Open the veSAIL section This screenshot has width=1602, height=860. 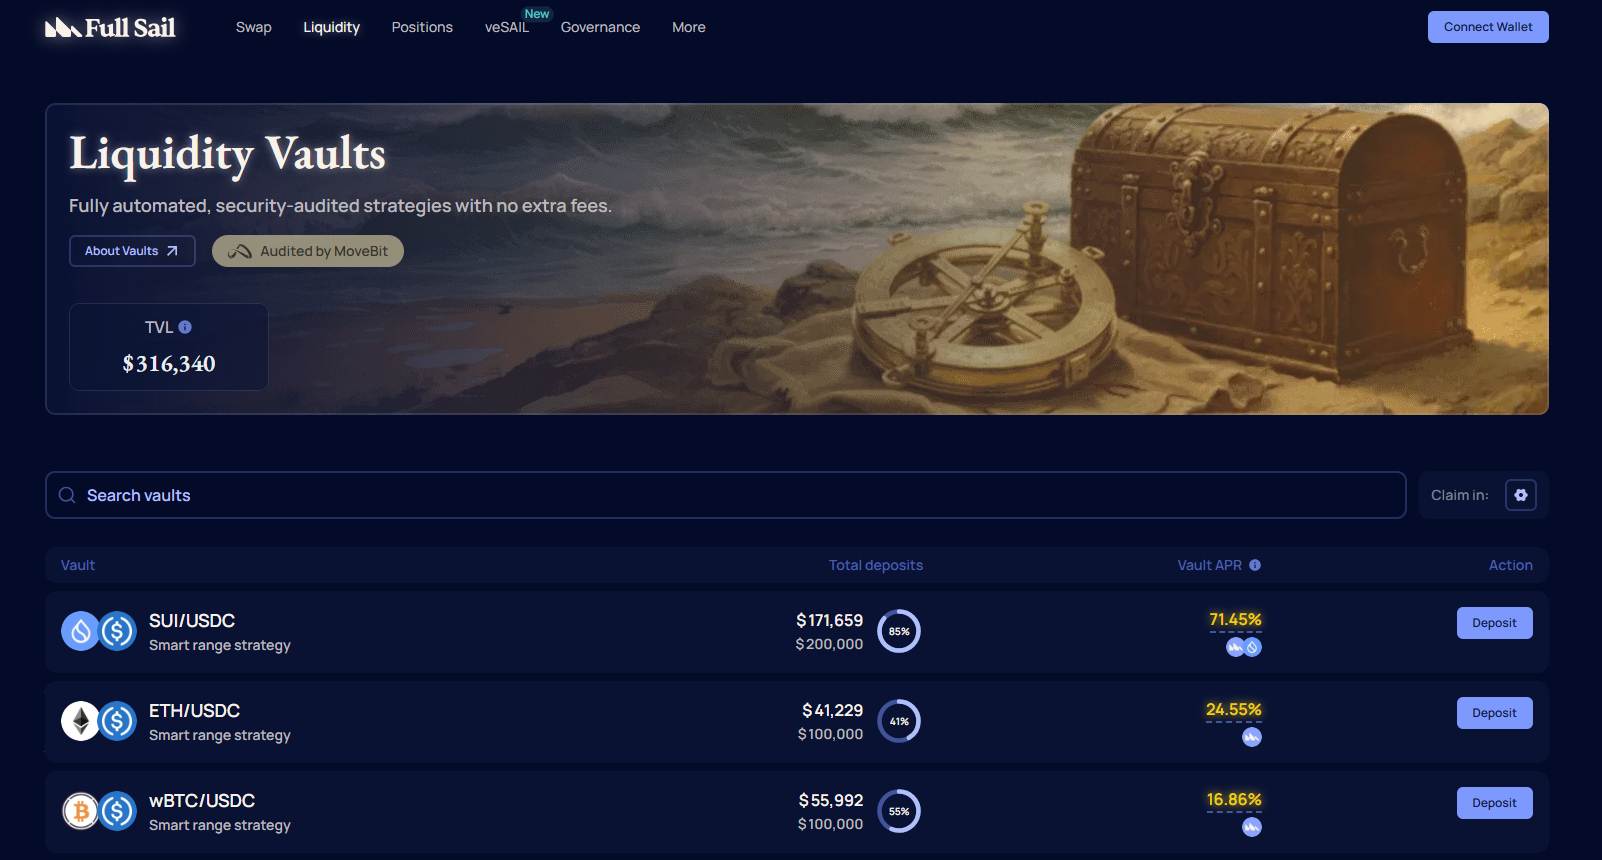(507, 27)
